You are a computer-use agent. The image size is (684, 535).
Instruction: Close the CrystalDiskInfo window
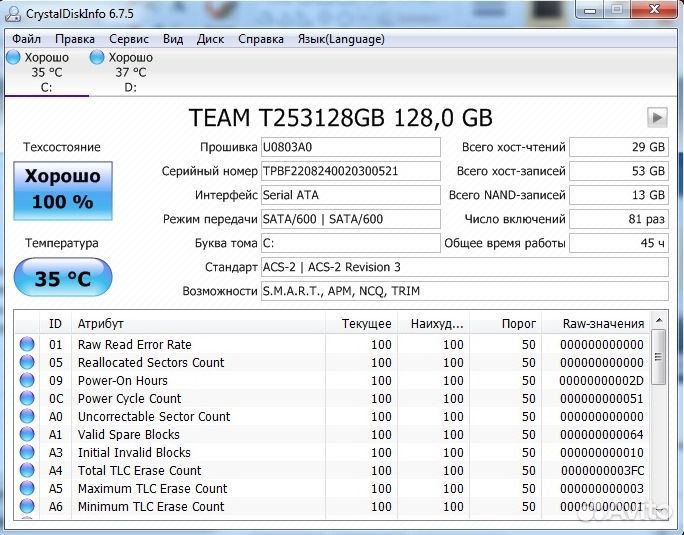[654, 10]
